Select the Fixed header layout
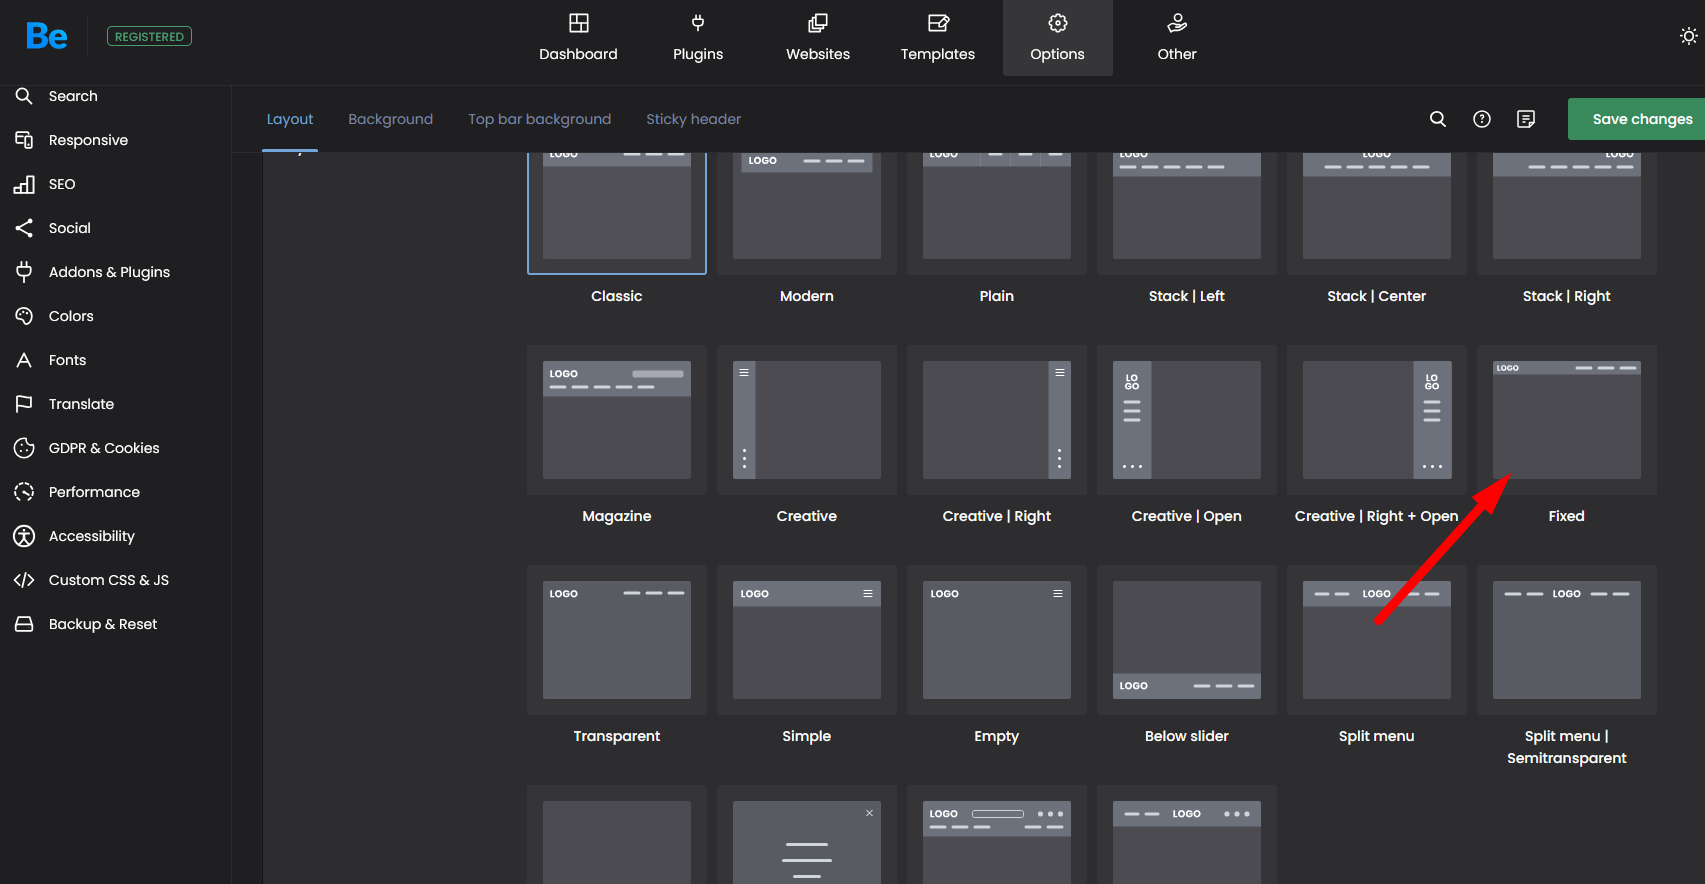The image size is (1705, 884). pyautogui.click(x=1567, y=420)
